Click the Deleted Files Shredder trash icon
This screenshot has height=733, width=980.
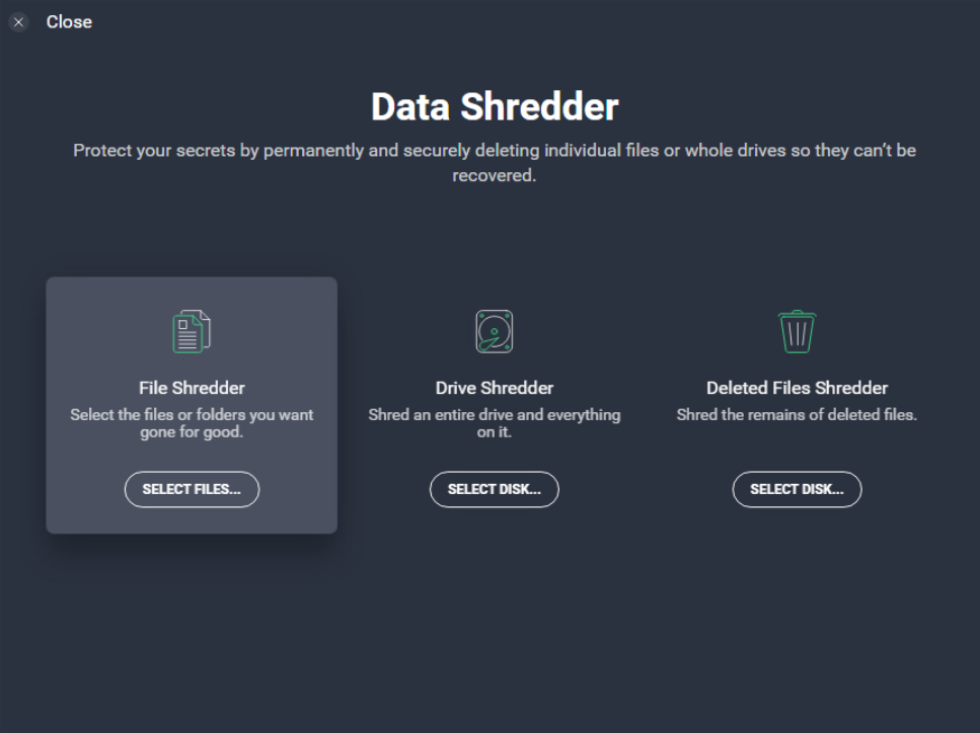click(x=797, y=331)
